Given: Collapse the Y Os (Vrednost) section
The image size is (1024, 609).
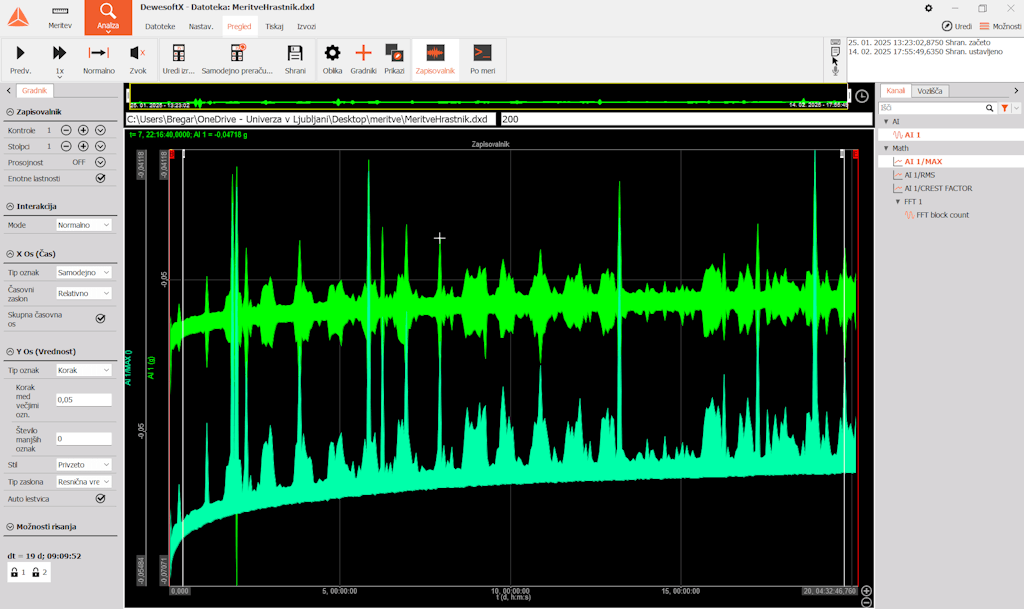Looking at the screenshot, I should coord(10,352).
